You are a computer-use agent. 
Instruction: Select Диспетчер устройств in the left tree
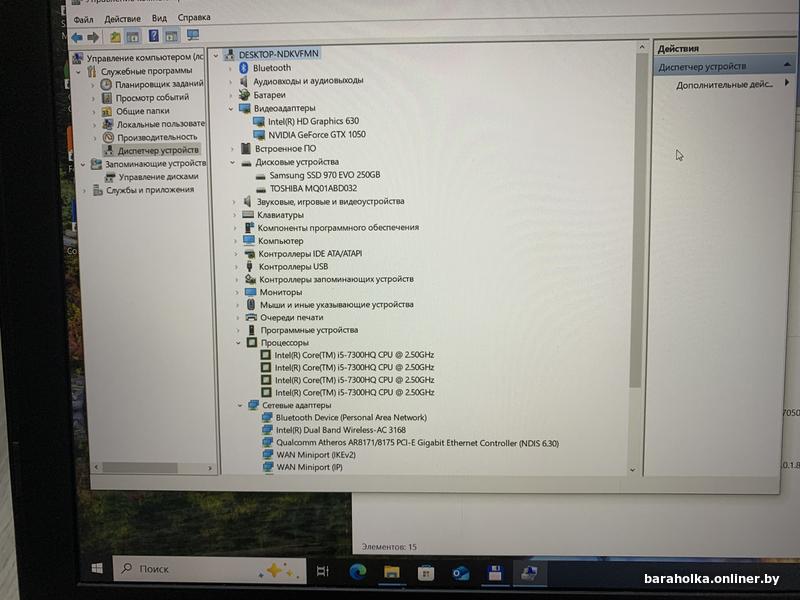point(158,151)
